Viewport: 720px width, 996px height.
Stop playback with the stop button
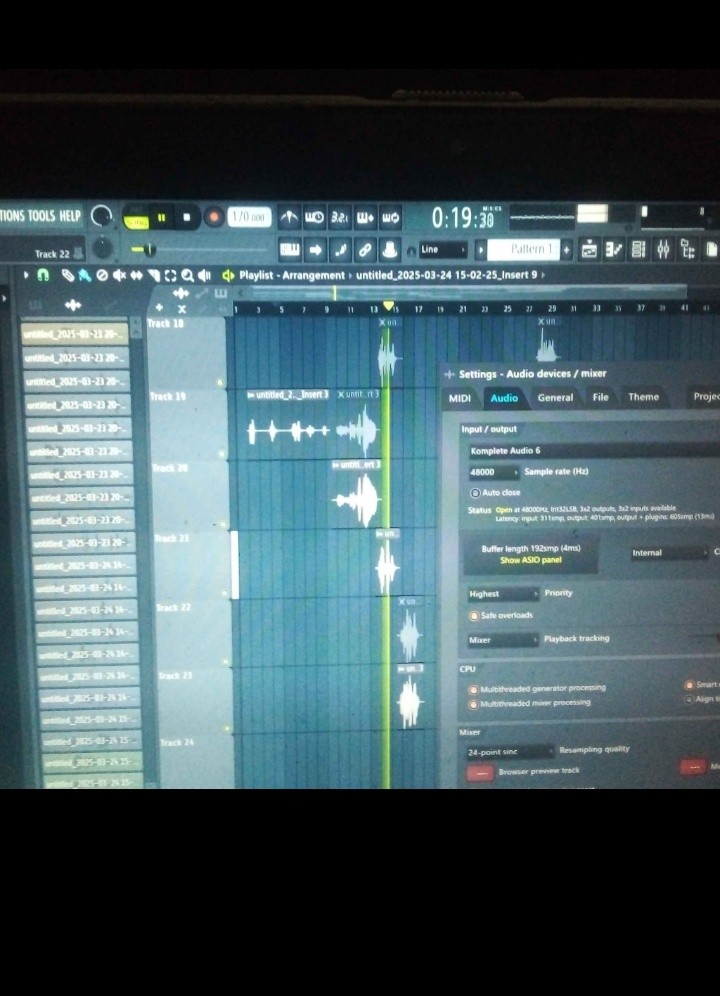(x=186, y=217)
